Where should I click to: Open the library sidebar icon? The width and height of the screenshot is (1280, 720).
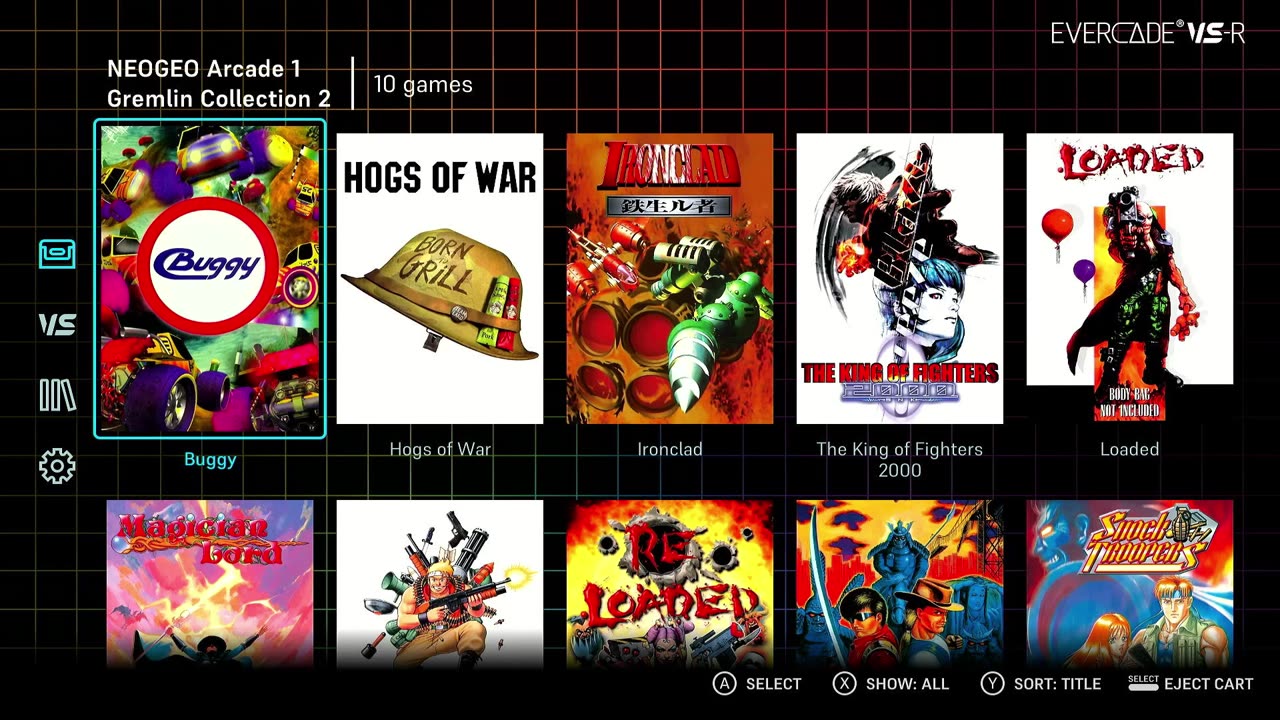pos(57,395)
